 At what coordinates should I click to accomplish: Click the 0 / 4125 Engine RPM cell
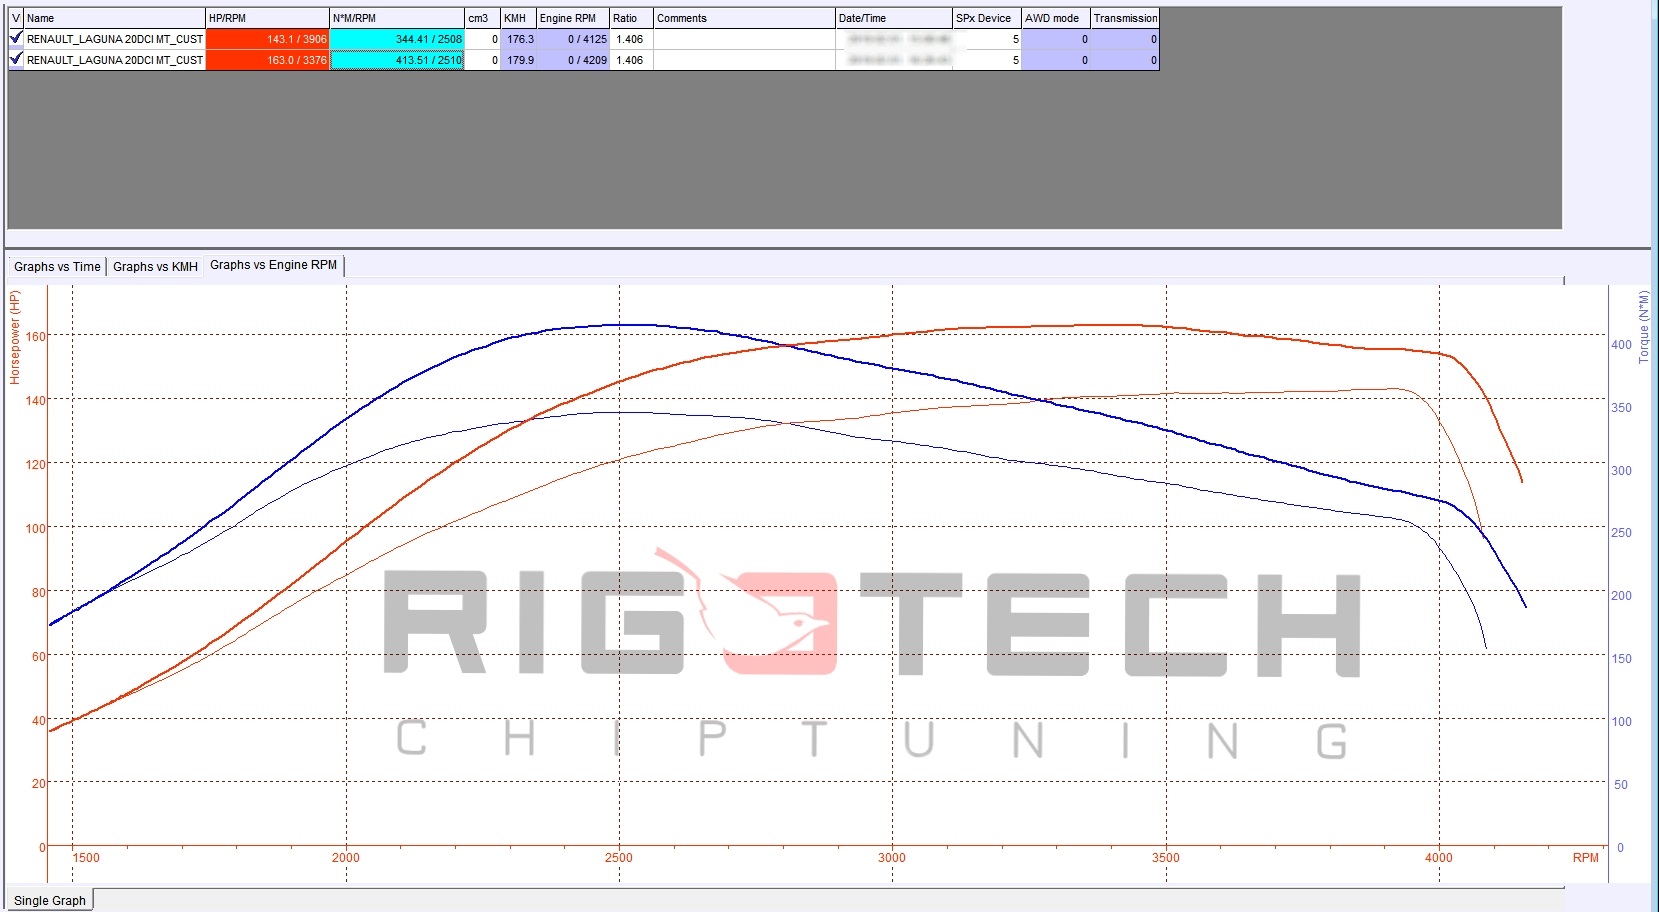click(x=573, y=39)
